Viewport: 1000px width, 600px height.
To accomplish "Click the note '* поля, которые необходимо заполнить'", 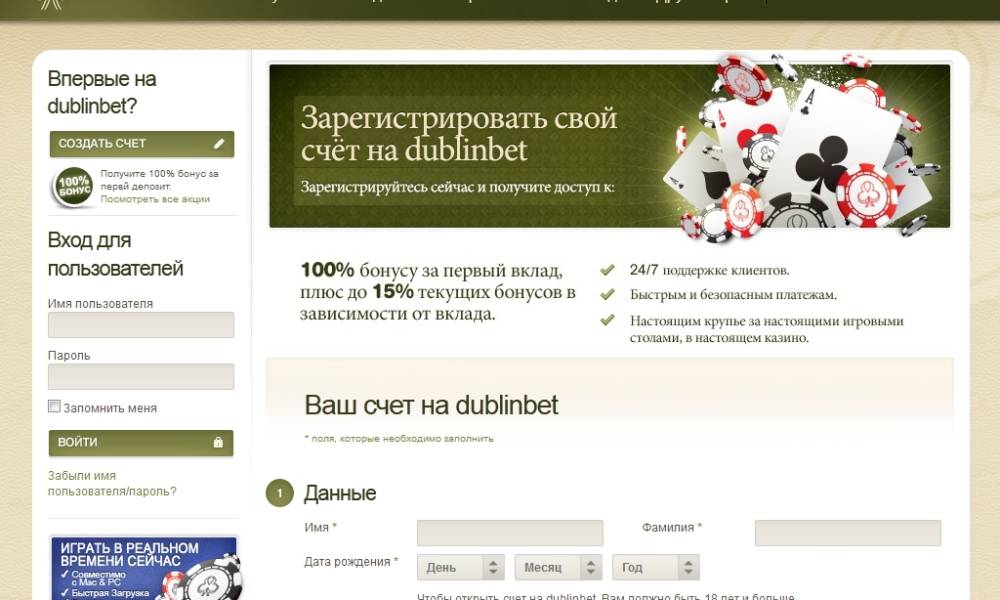I will click(x=399, y=439).
